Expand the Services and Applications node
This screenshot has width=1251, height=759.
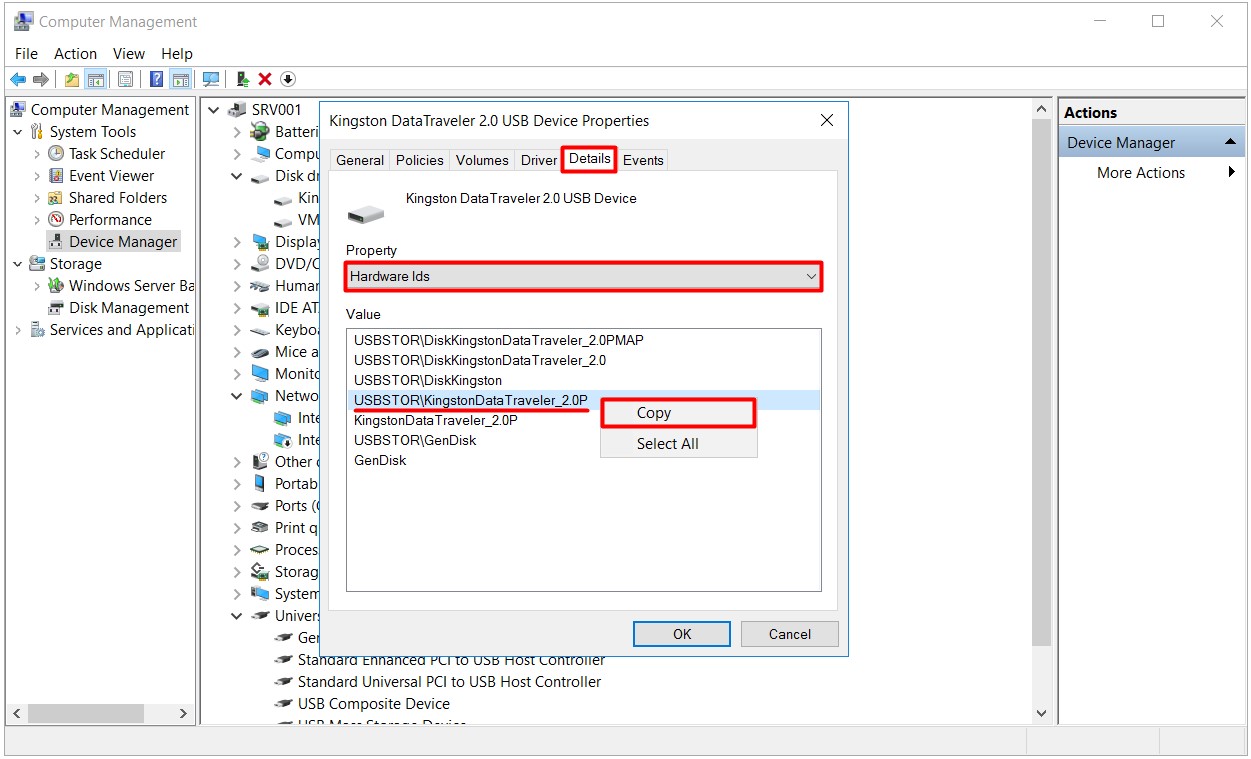pyautogui.click(x=18, y=330)
